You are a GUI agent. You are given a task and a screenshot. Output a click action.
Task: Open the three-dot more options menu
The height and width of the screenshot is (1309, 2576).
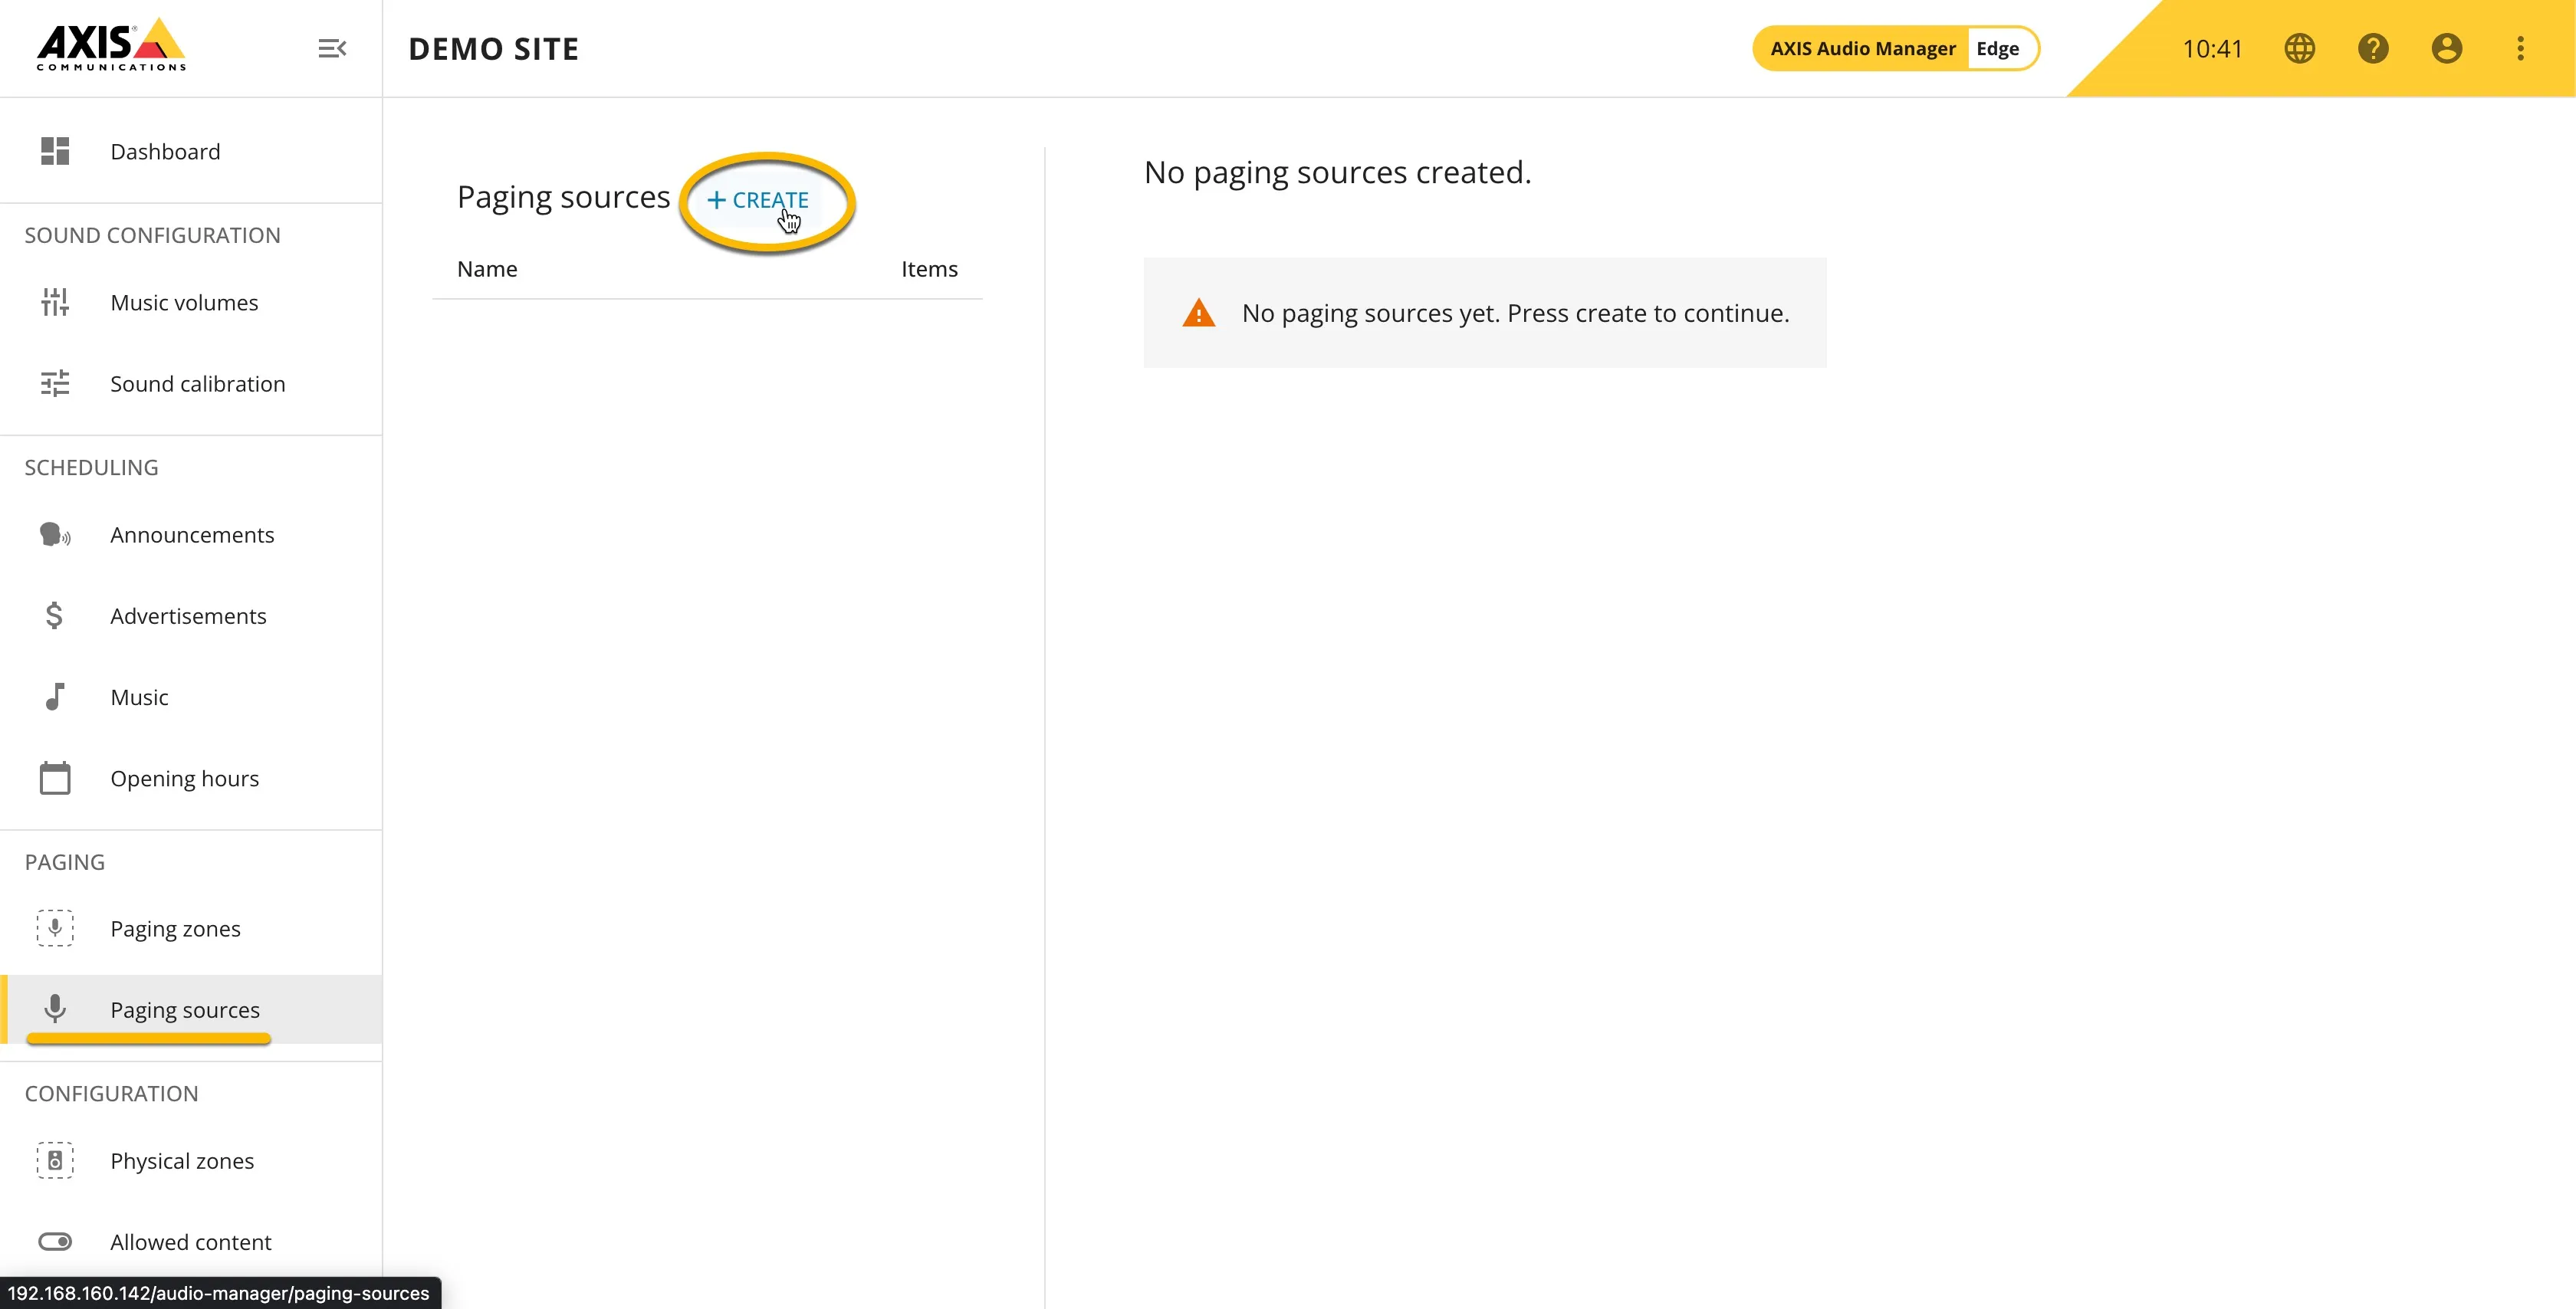coord(2520,48)
